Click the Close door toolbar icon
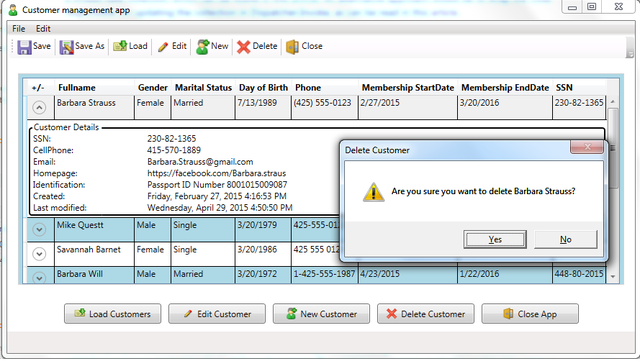 (292, 47)
